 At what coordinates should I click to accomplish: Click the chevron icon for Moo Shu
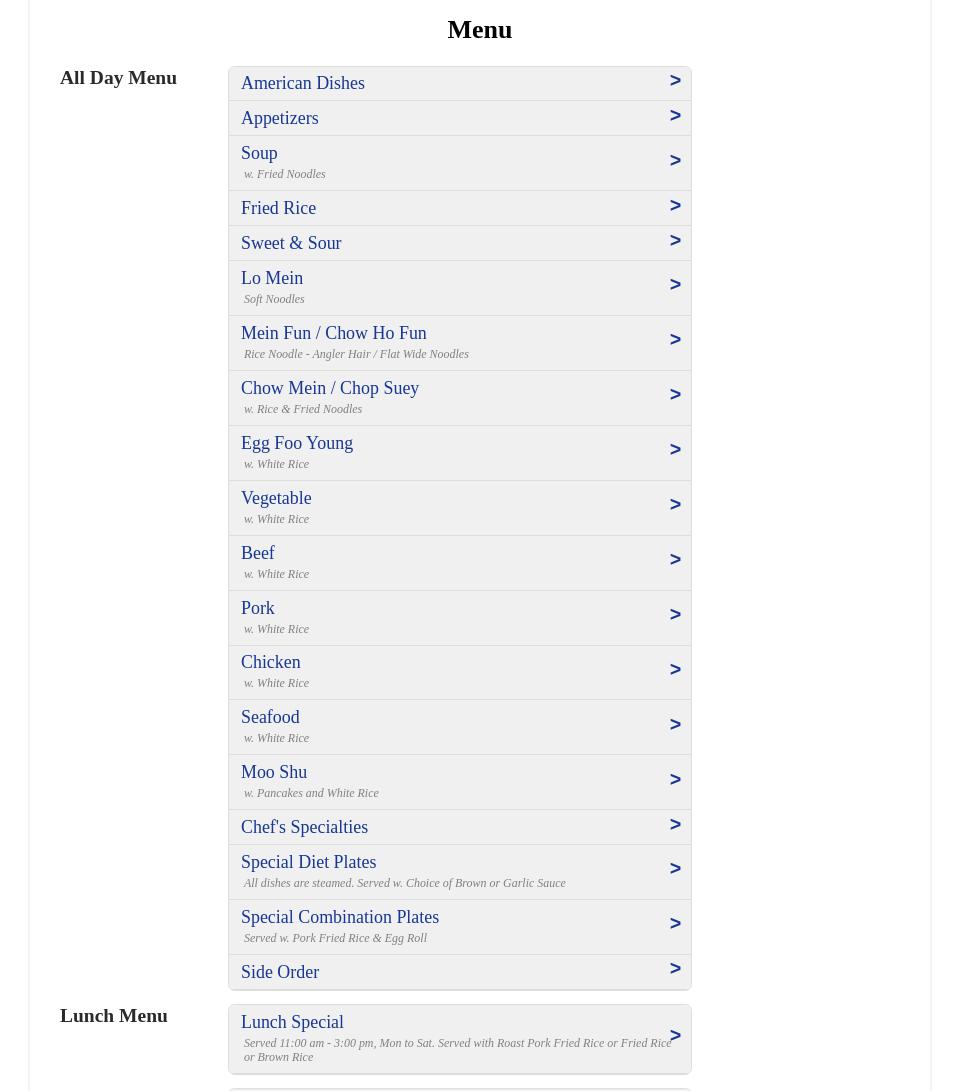click(x=675, y=780)
